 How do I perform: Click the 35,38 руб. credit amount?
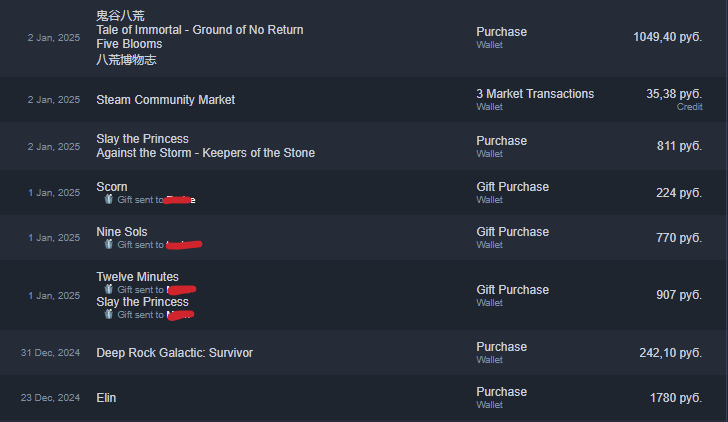674,94
